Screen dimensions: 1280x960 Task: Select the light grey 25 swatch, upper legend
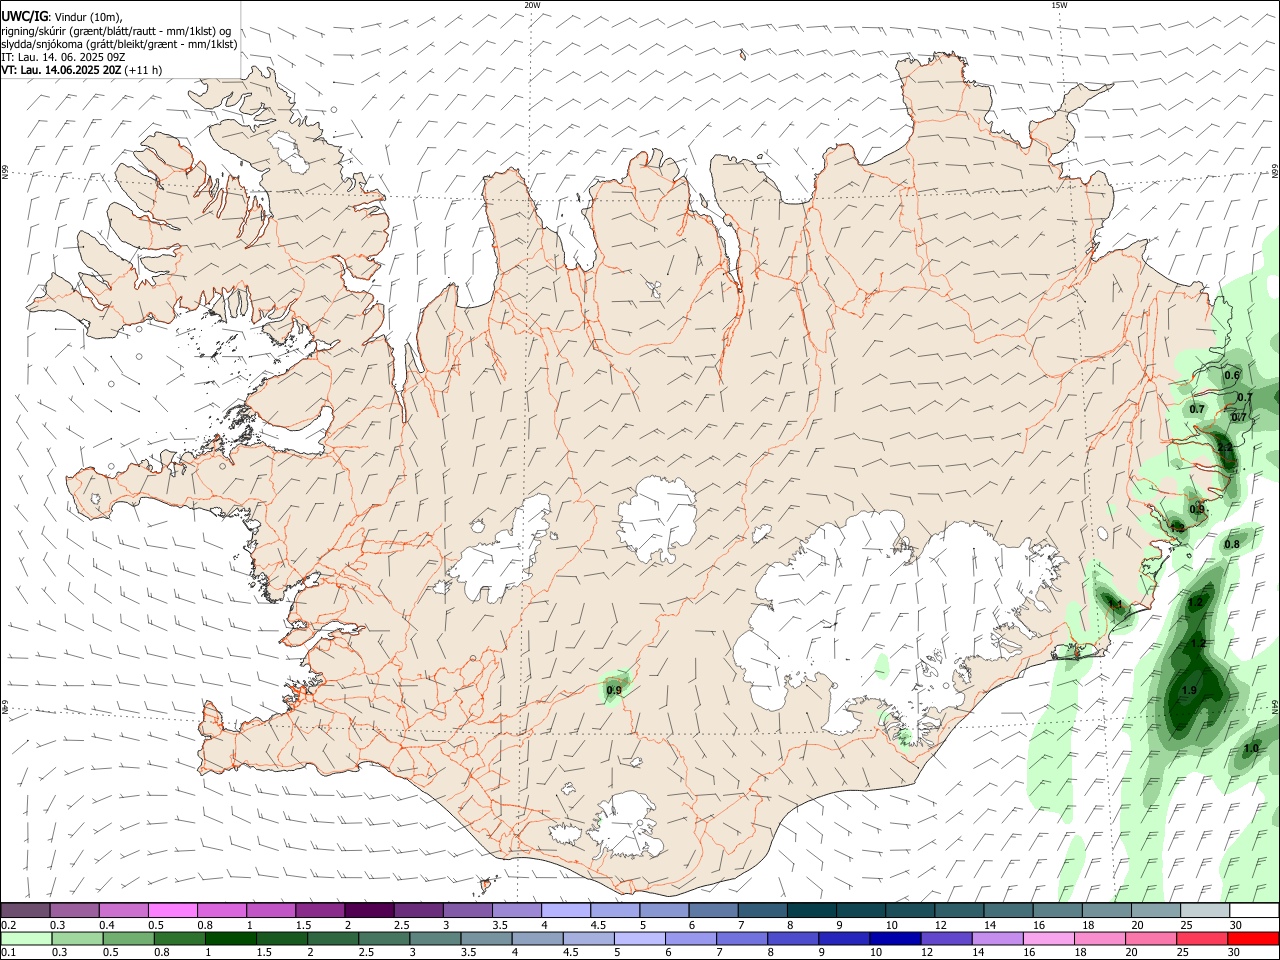click(1204, 910)
